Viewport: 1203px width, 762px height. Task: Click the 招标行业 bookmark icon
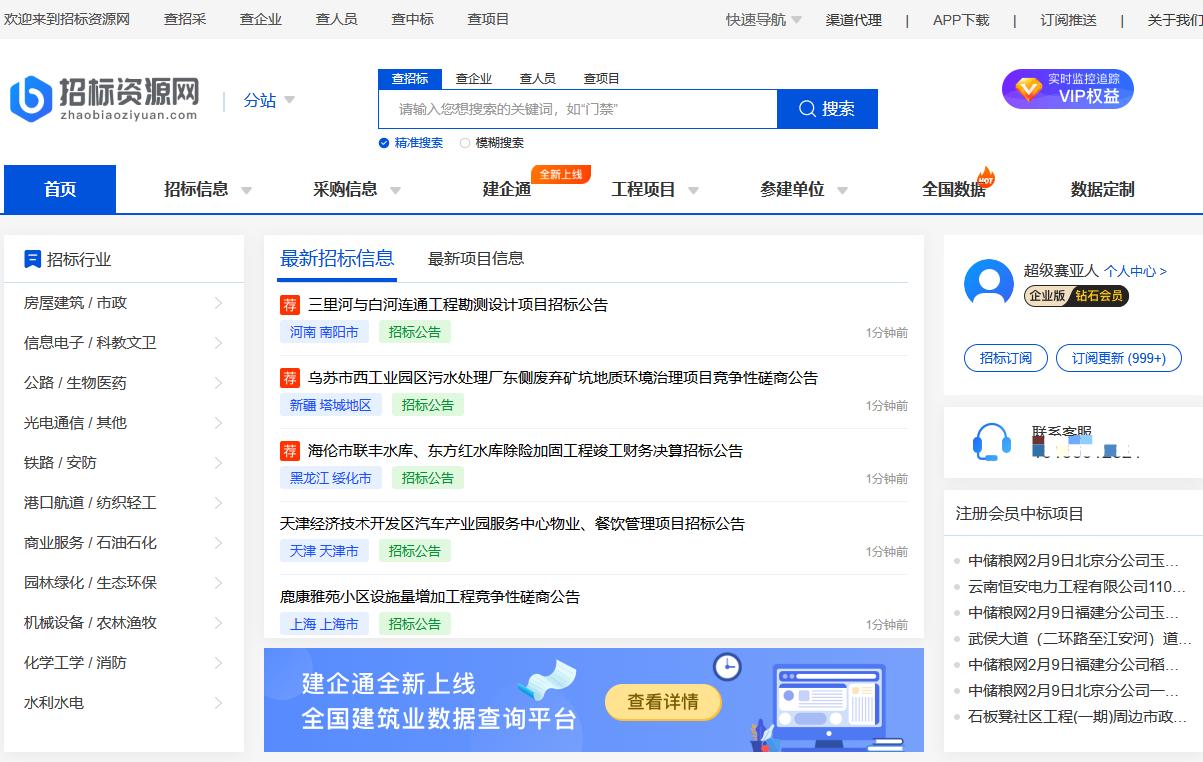pyautogui.click(x=31, y=258)
